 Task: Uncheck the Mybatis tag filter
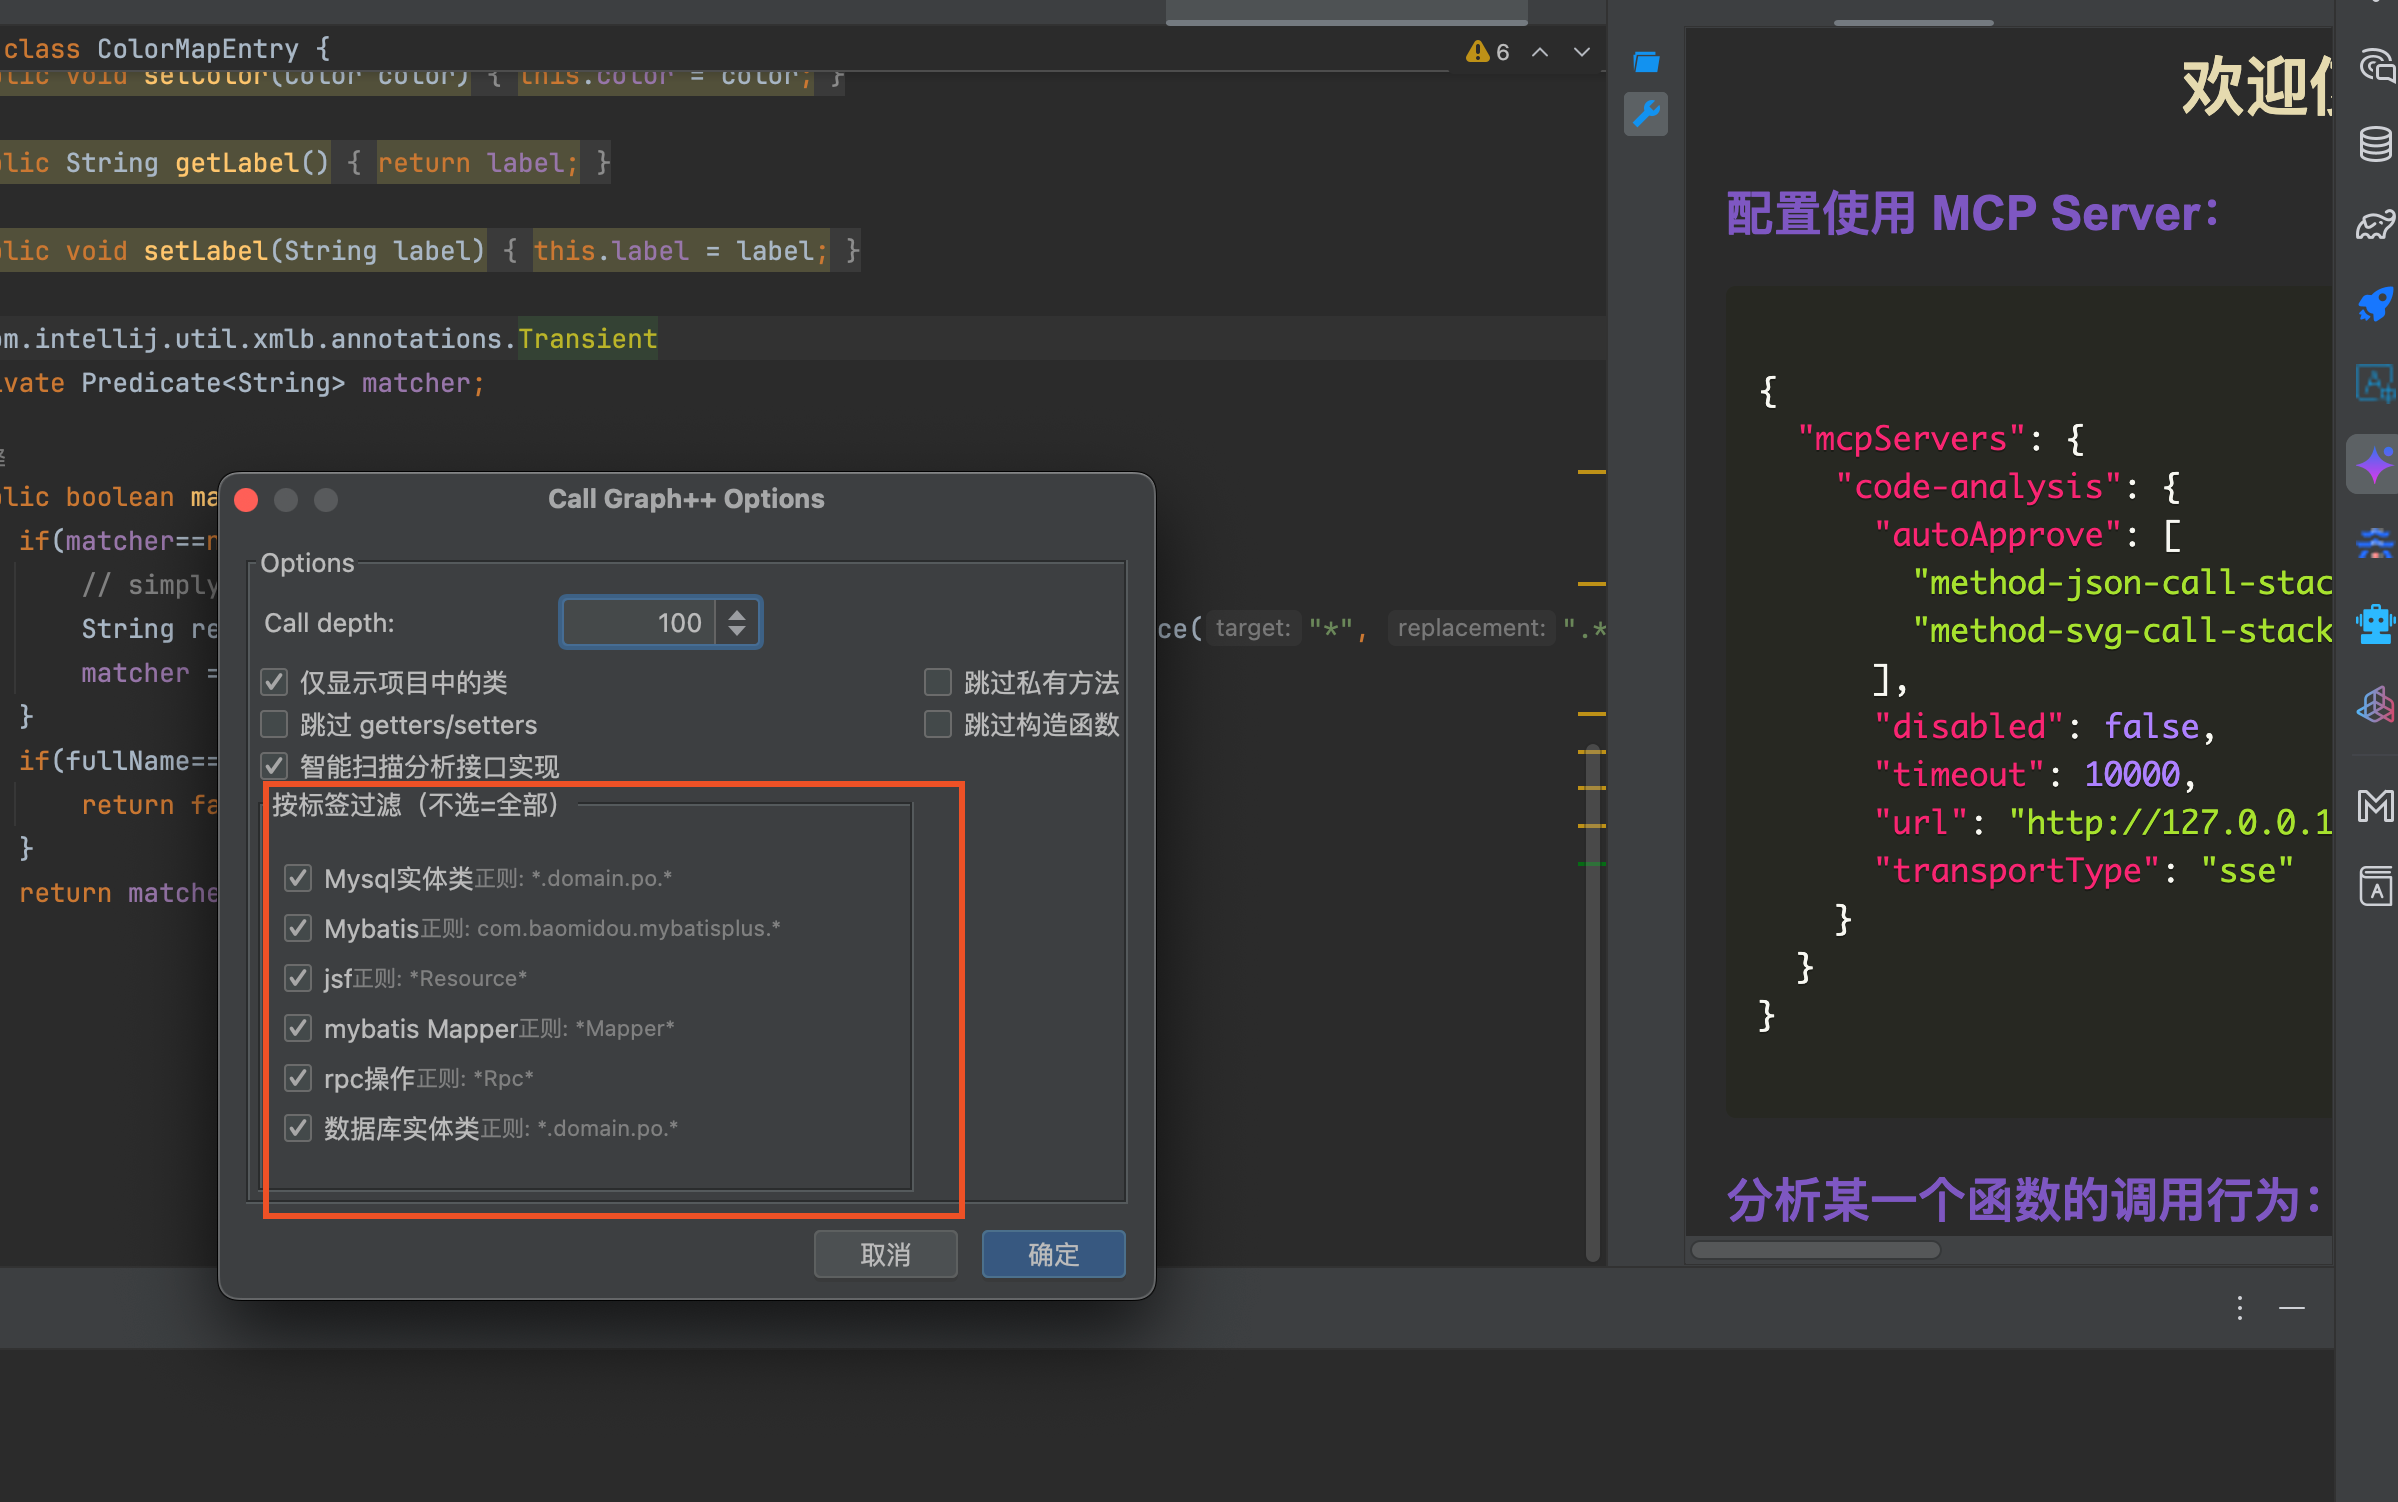point(298,928)
